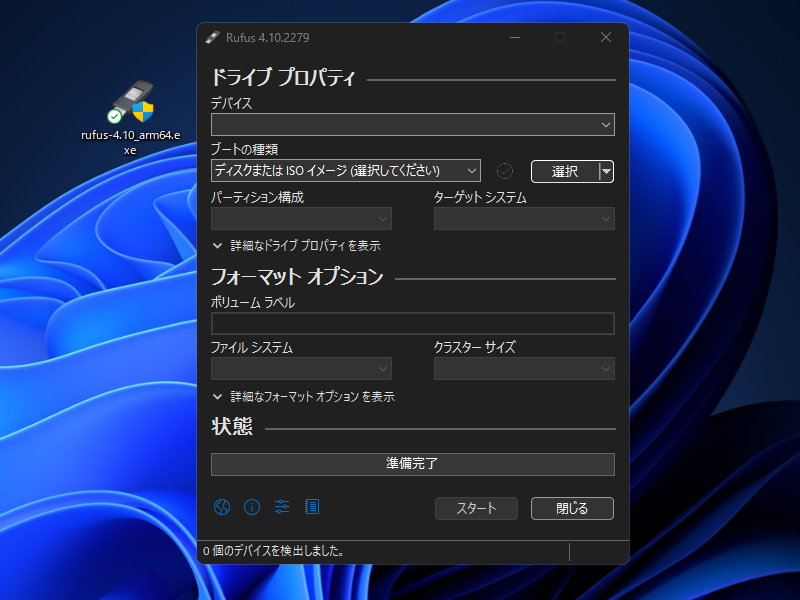
Task: Click the disk checkmark icon beside ブートの種類
Action: [504, 170]
